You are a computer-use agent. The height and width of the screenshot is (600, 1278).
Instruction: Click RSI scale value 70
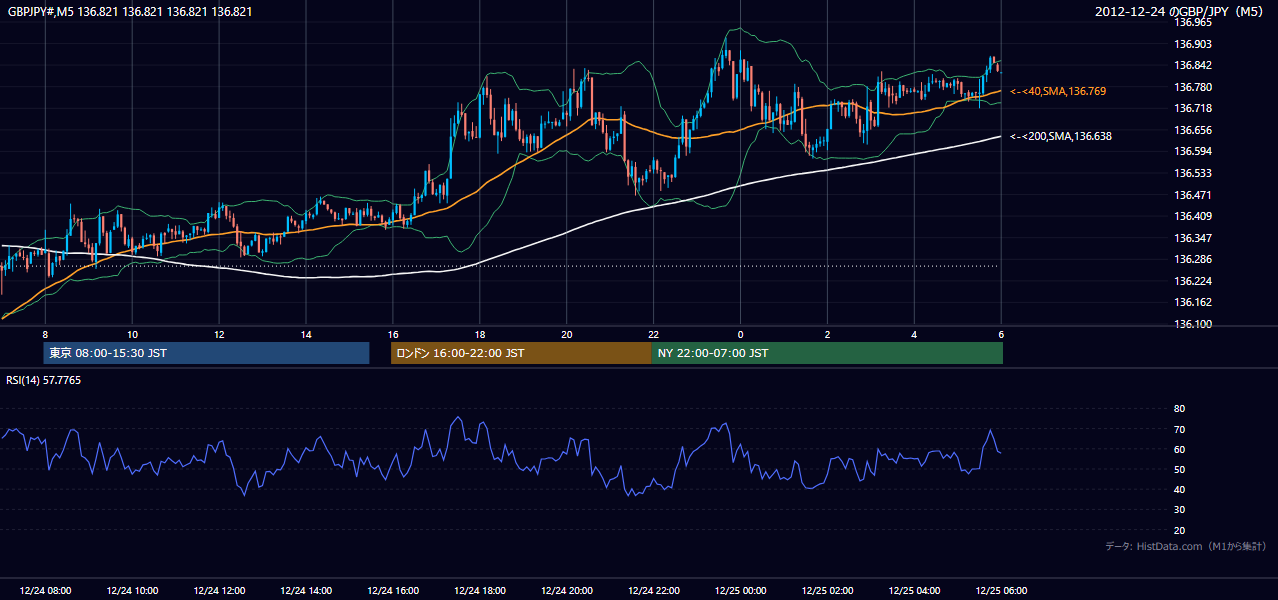[x=1179, y=429]
